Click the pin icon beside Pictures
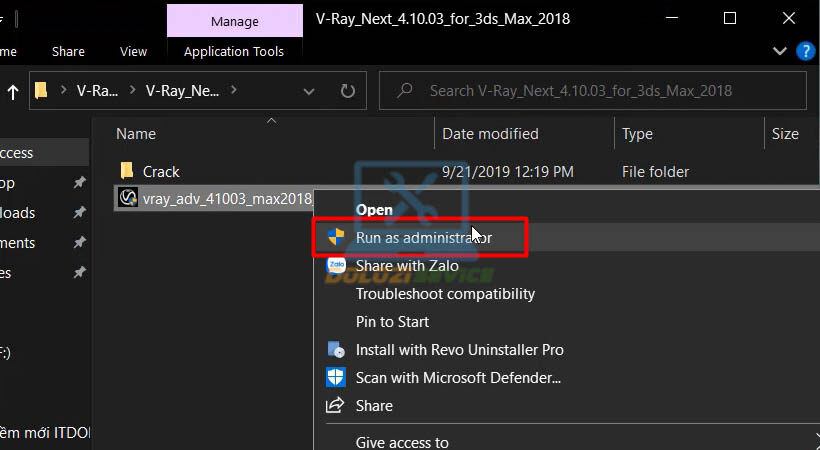The image size is (820, 450). click(79, 272)
